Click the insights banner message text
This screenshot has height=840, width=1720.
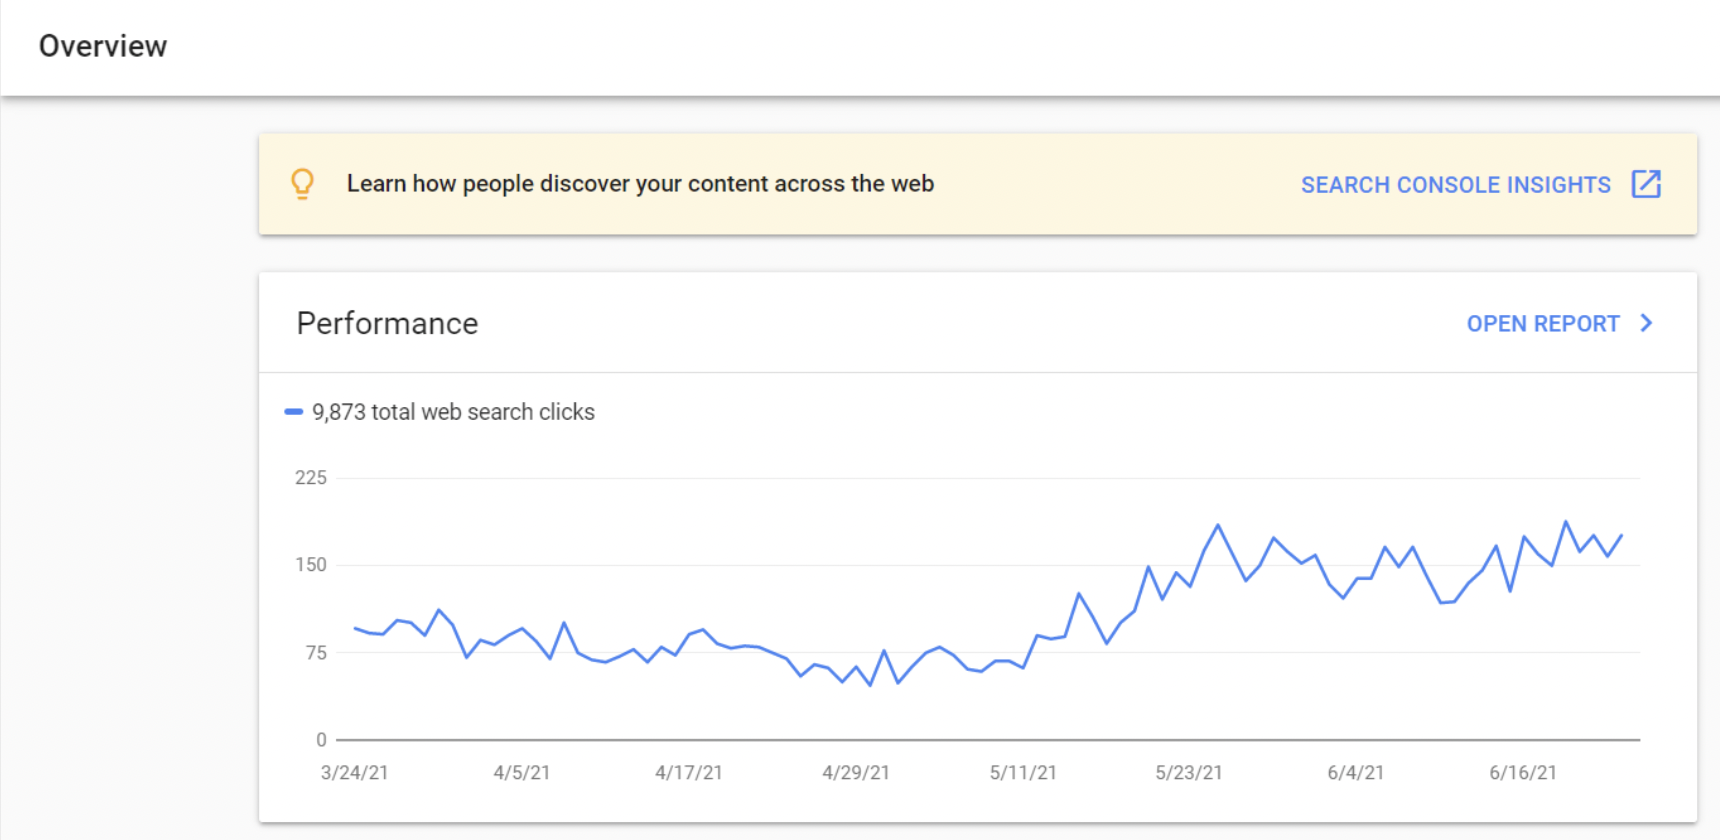coord(640,184)
